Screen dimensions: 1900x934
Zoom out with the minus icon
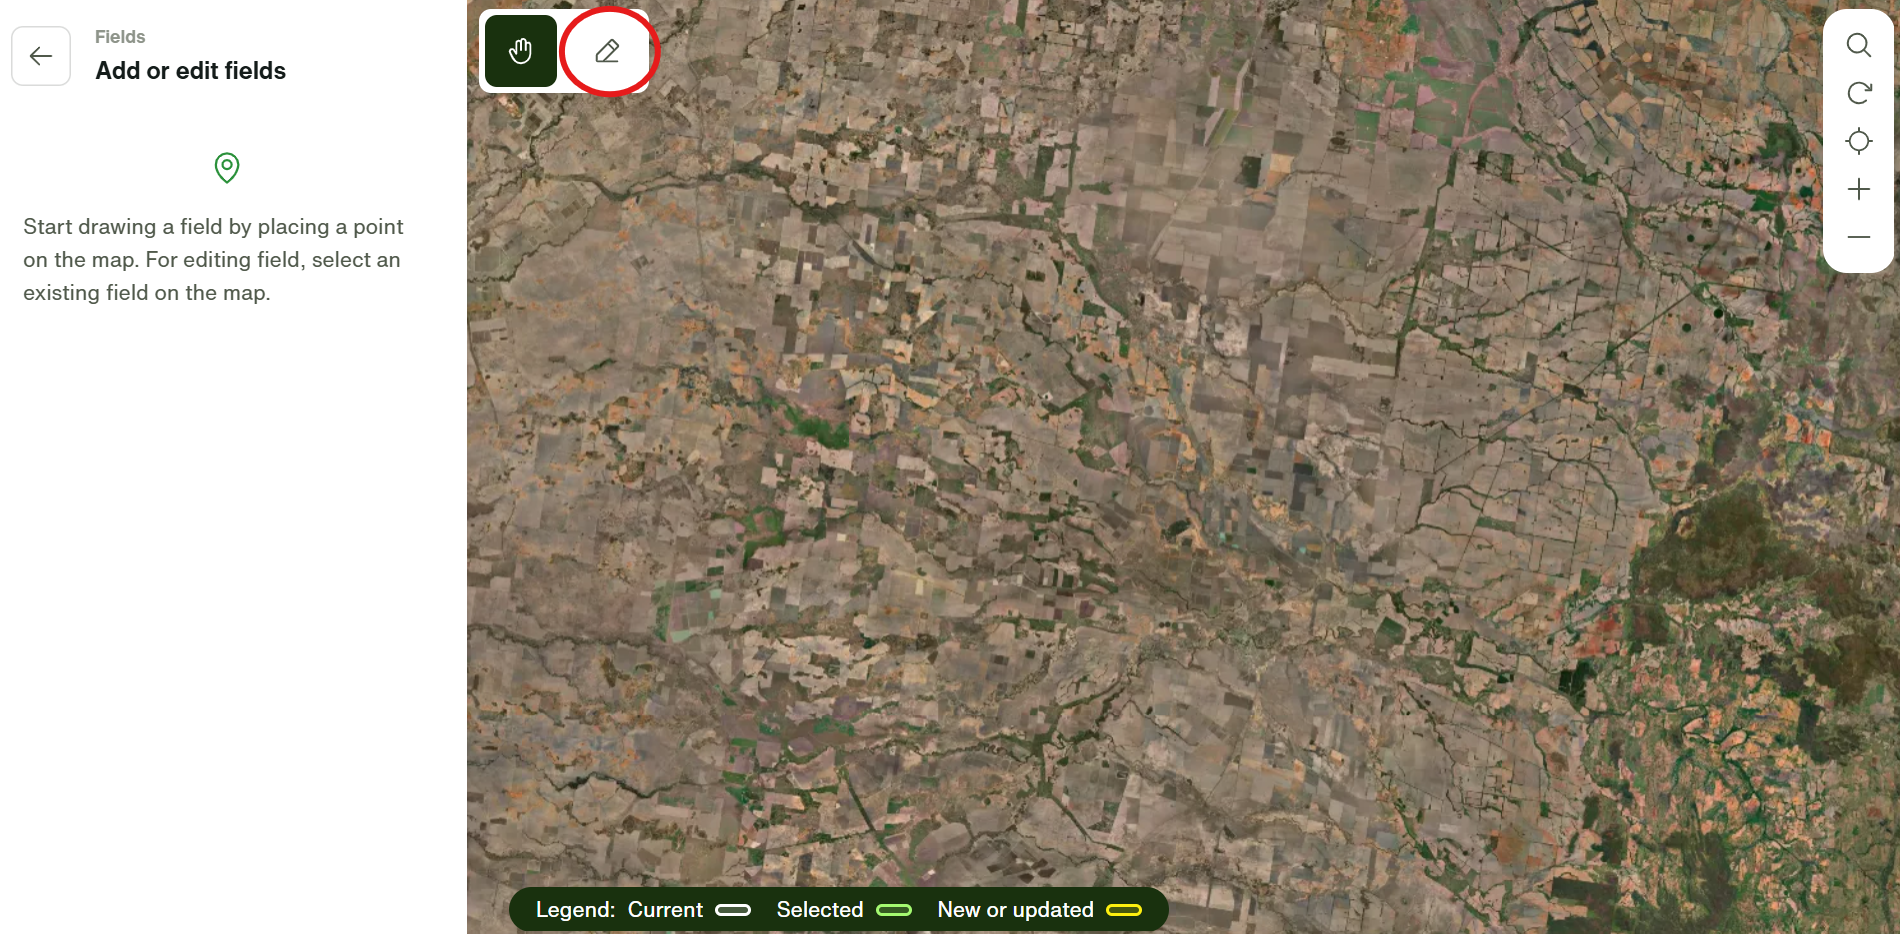(1858, 237)
